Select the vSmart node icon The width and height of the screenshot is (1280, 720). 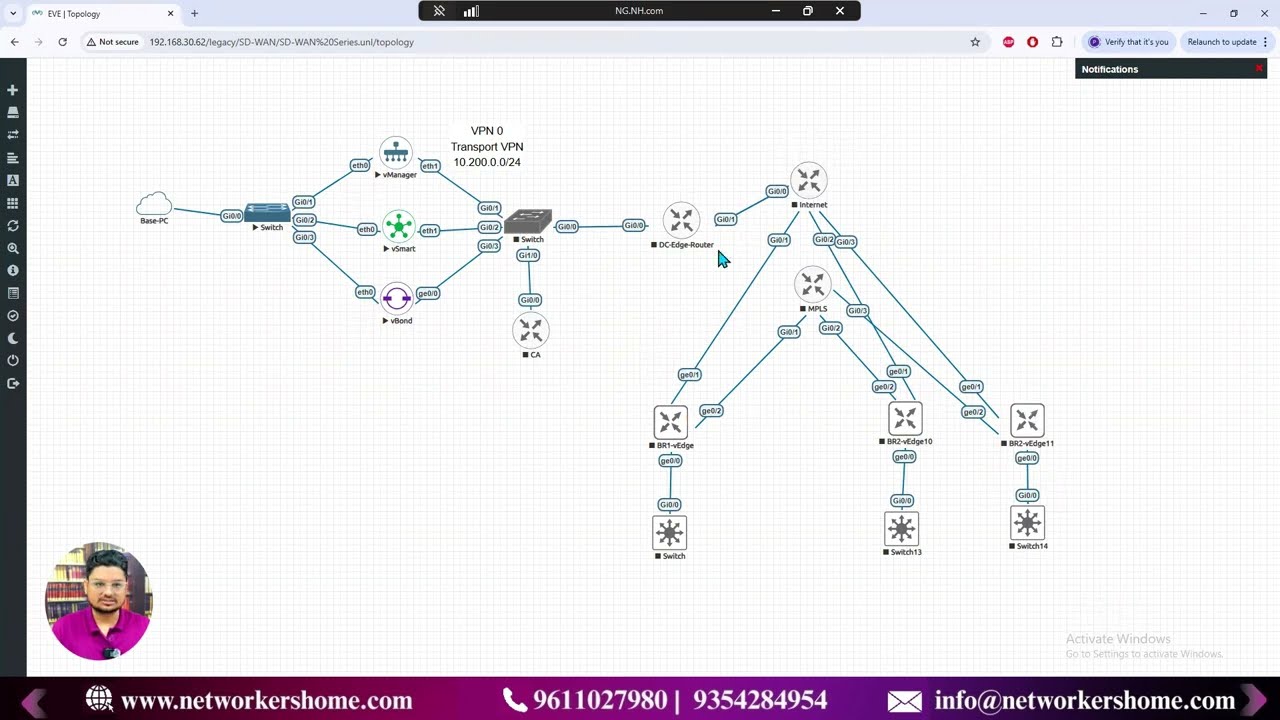tap(399, 227)
